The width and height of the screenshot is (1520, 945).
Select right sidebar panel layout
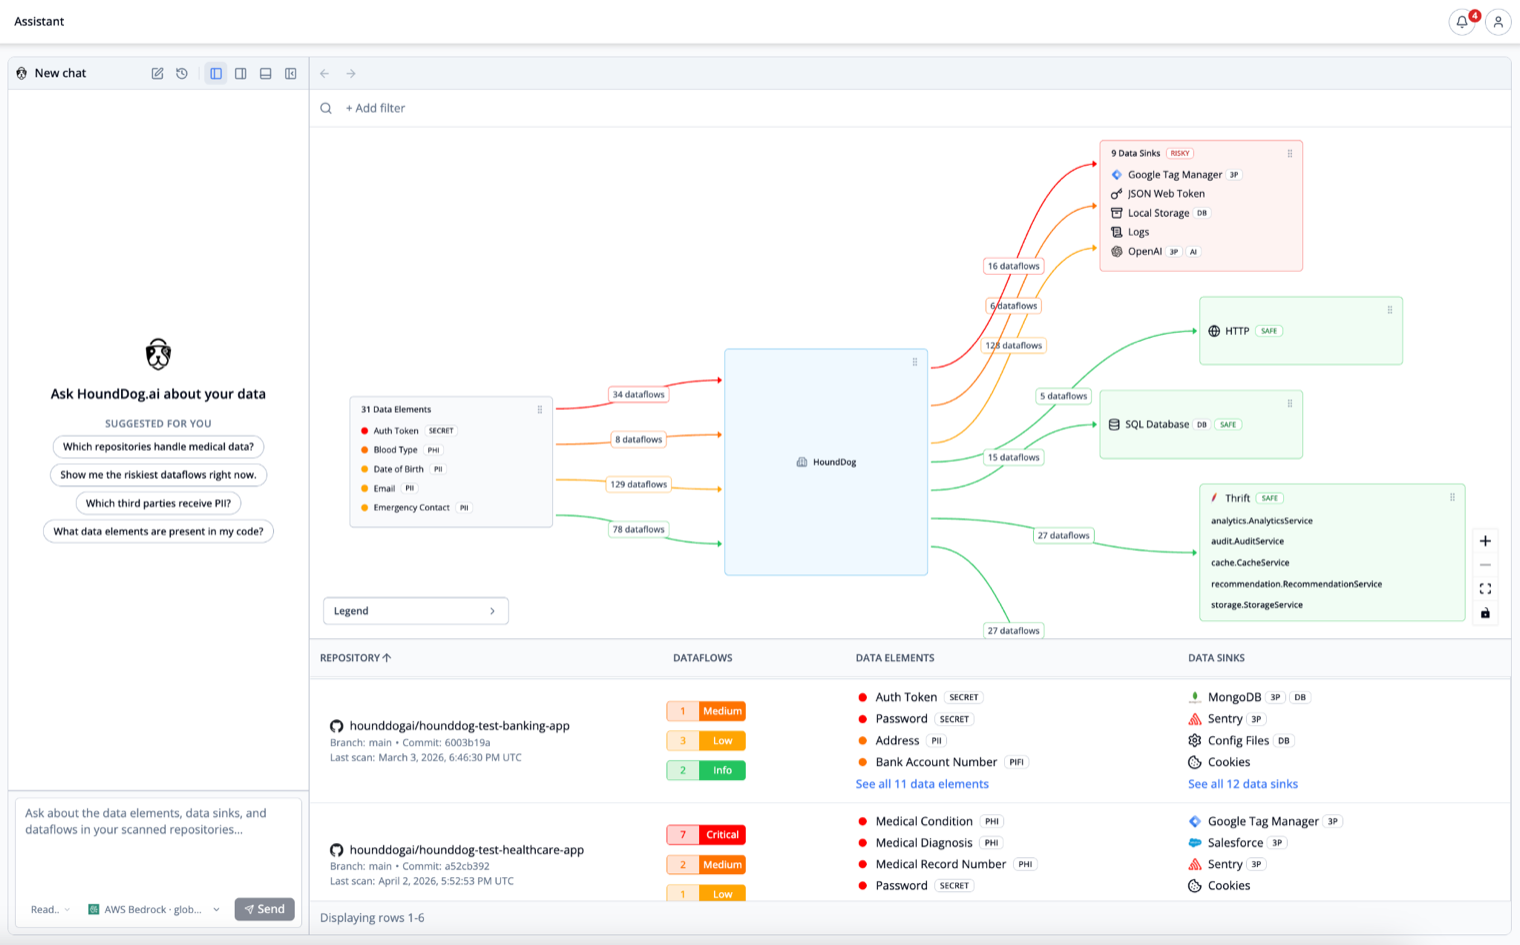pos(241,73)
